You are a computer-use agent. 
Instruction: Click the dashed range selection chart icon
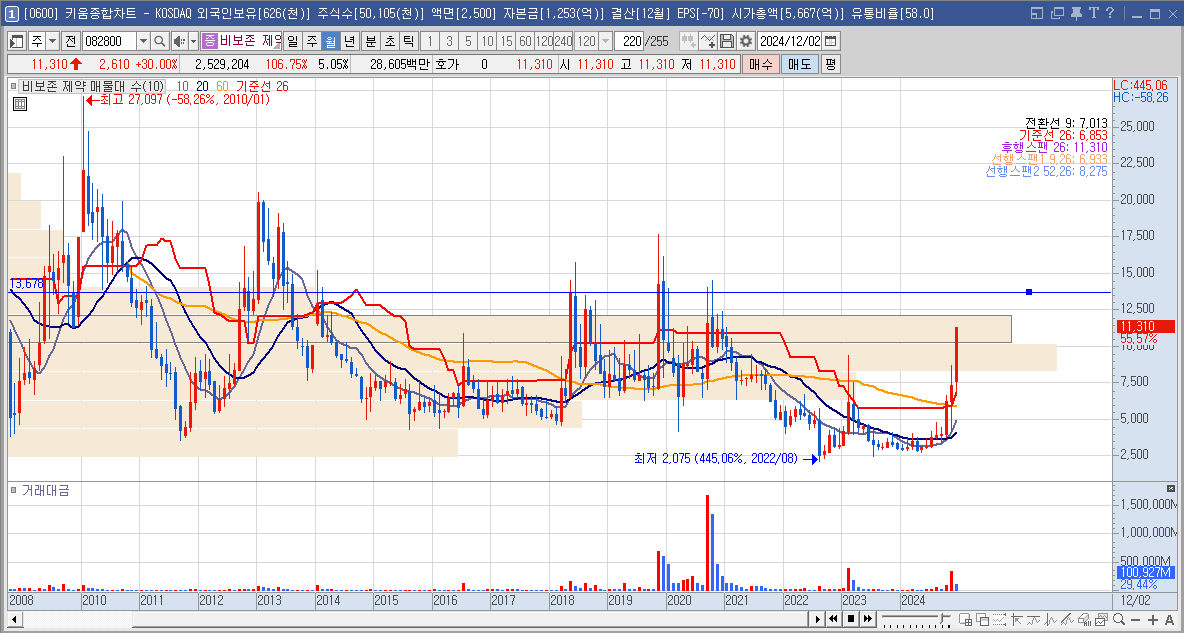coord(1000,619)
